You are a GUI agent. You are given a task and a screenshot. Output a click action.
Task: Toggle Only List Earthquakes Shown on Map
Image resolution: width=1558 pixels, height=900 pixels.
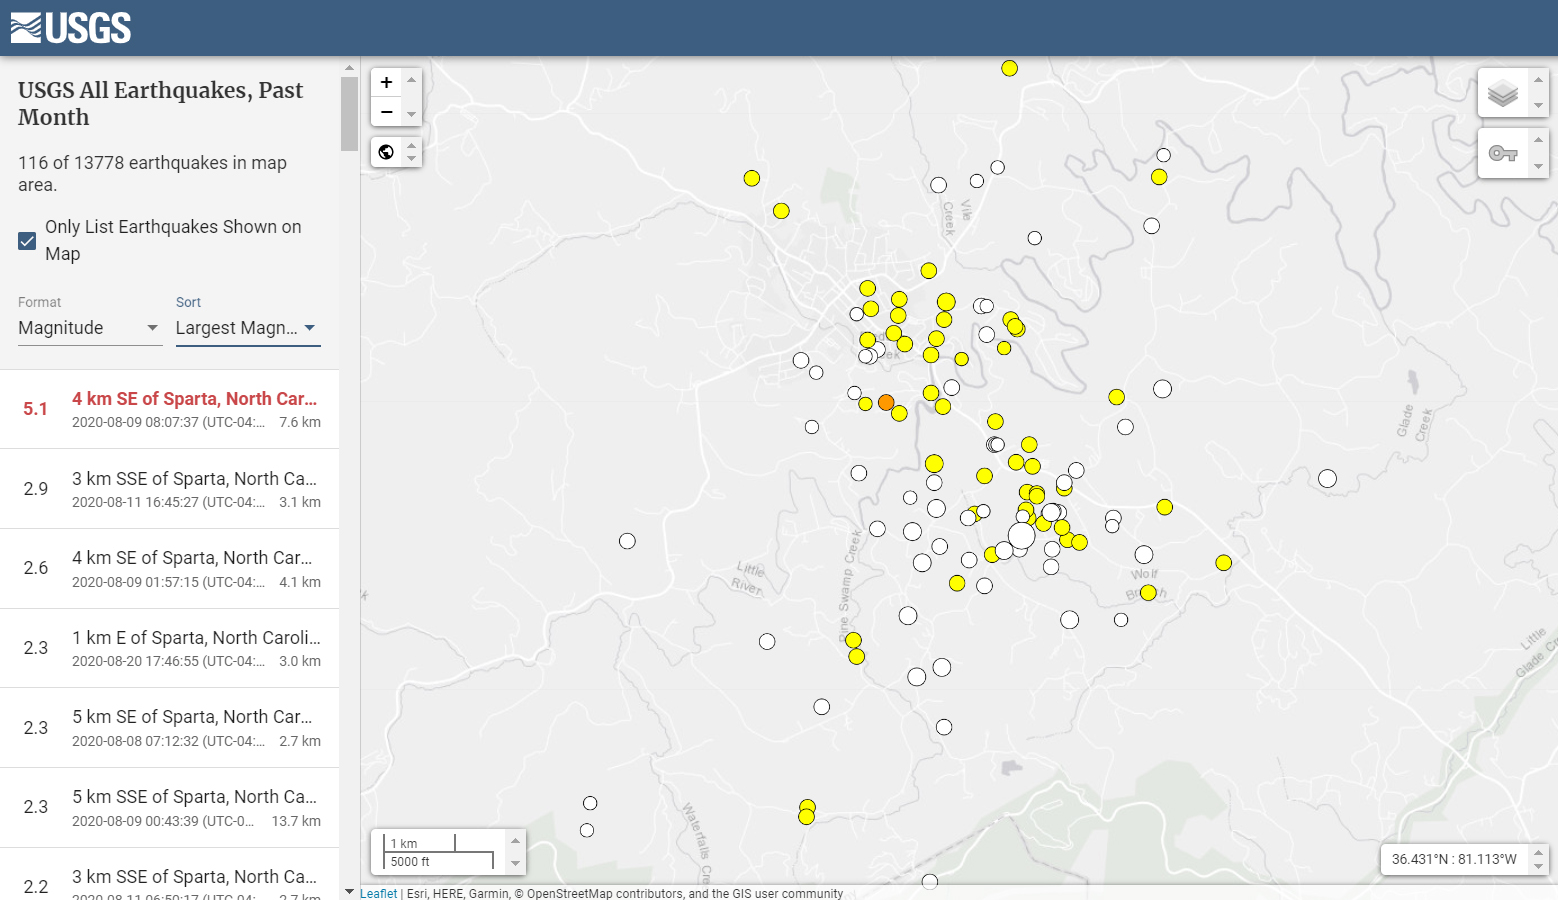tap(27, 240)
